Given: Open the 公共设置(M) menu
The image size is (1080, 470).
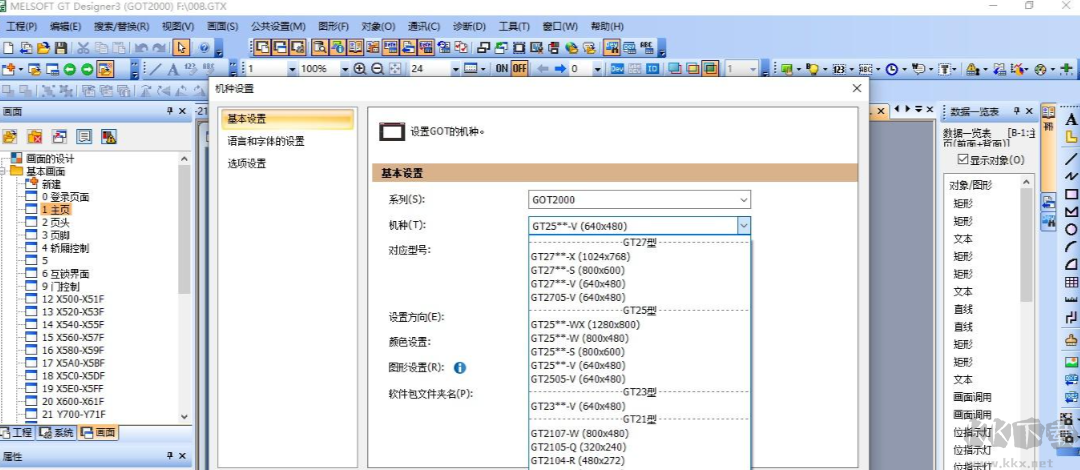Looking at the screenshot, I should (x=278, y=26).
